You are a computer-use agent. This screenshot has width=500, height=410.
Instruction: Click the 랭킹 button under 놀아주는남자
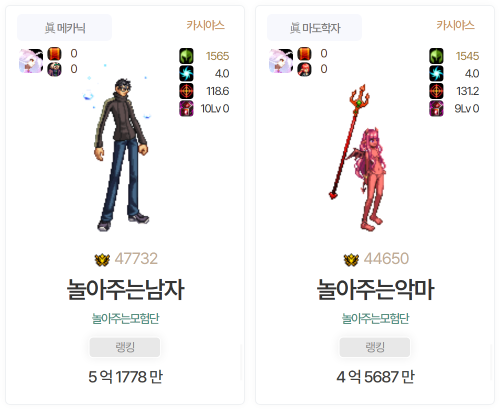pos(125,347)
